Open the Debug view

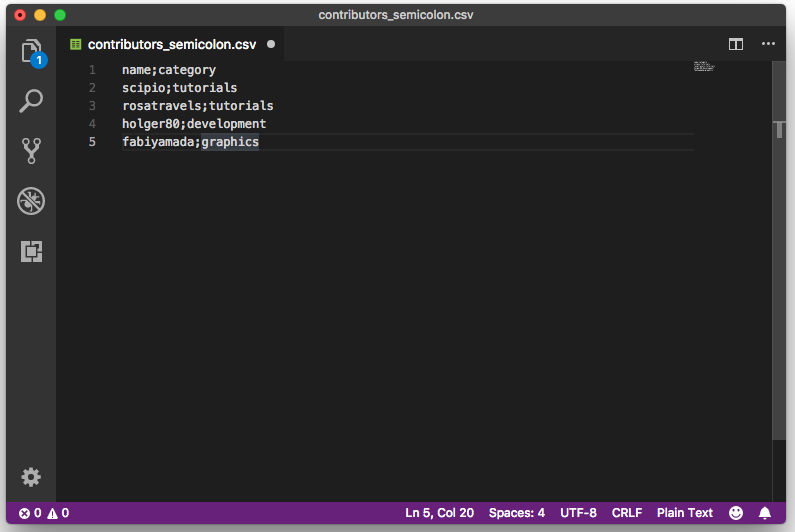31,201
